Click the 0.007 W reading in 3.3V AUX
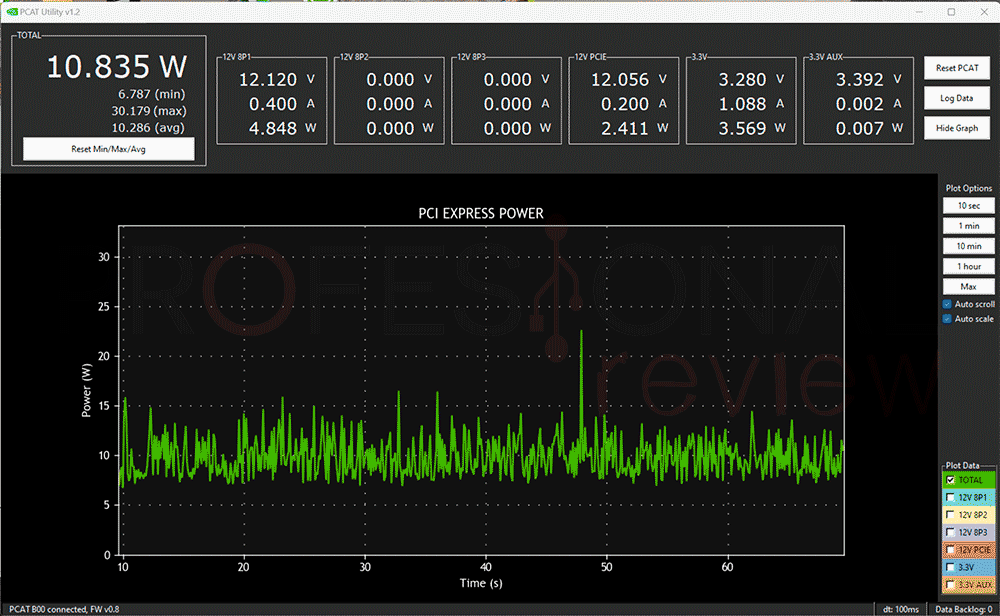The image size is (1000, 616). (x=869, y=128)
